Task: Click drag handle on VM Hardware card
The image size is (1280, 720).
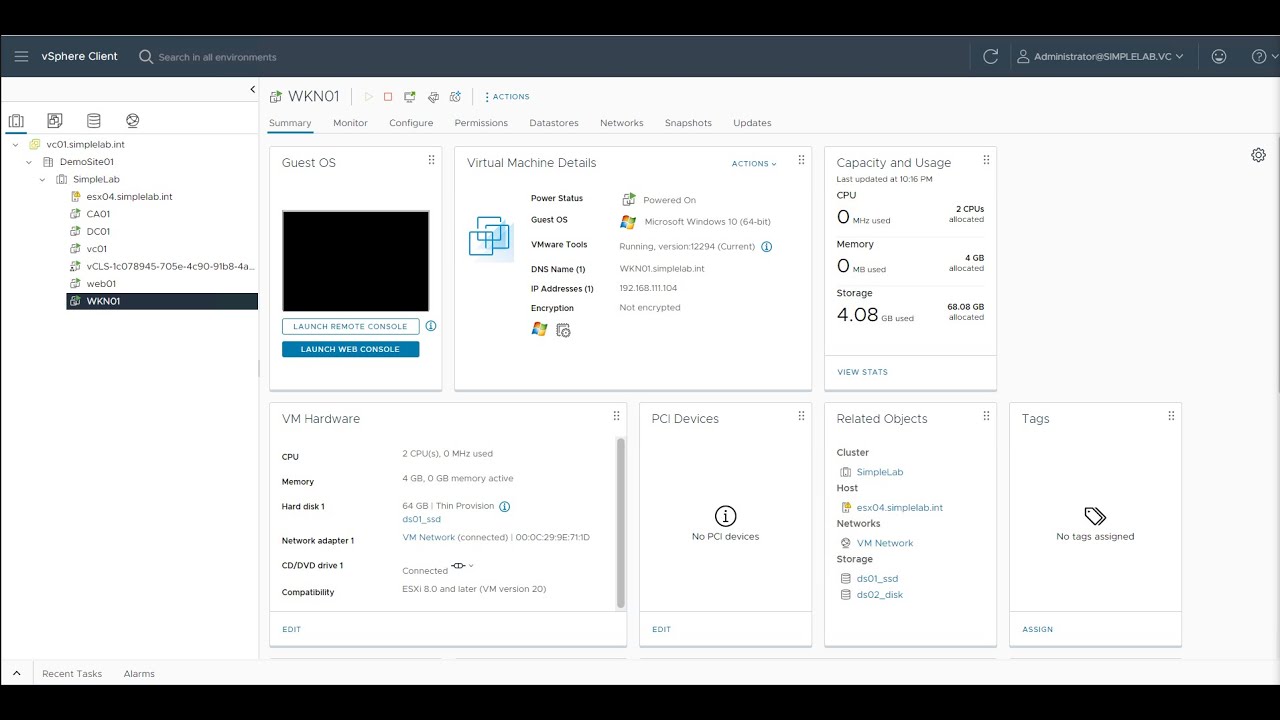Action: (616, 416)
